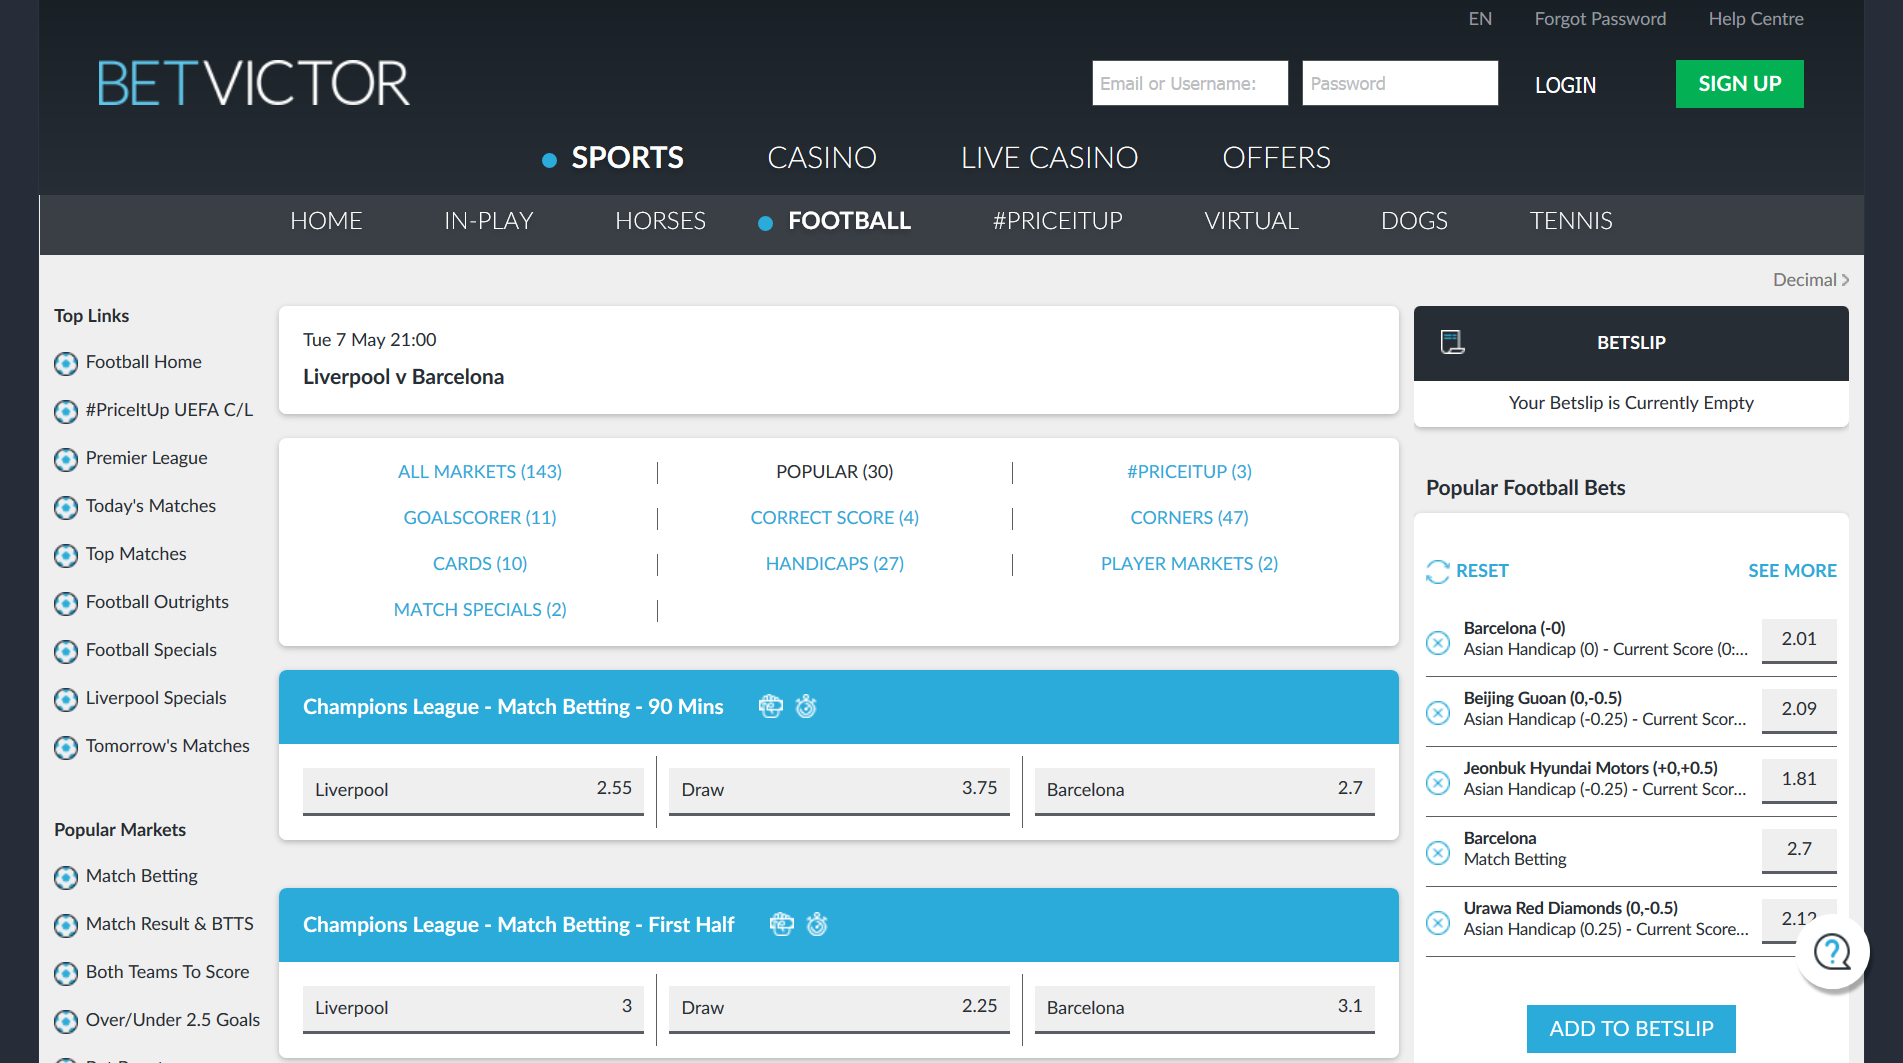The image size is (1903, 1063).
Task: Select Draw at 3.75 in 90 Mins
Action: tap(839, 790)
